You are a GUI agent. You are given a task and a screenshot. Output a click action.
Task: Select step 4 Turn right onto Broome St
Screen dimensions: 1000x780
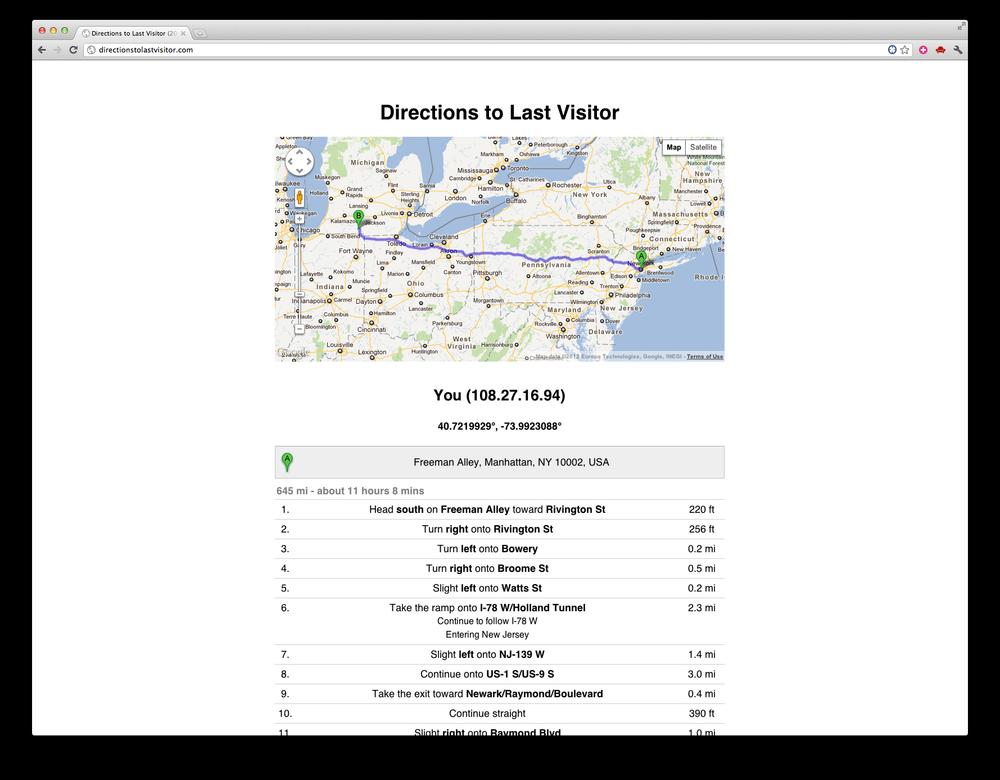[499, 569]
